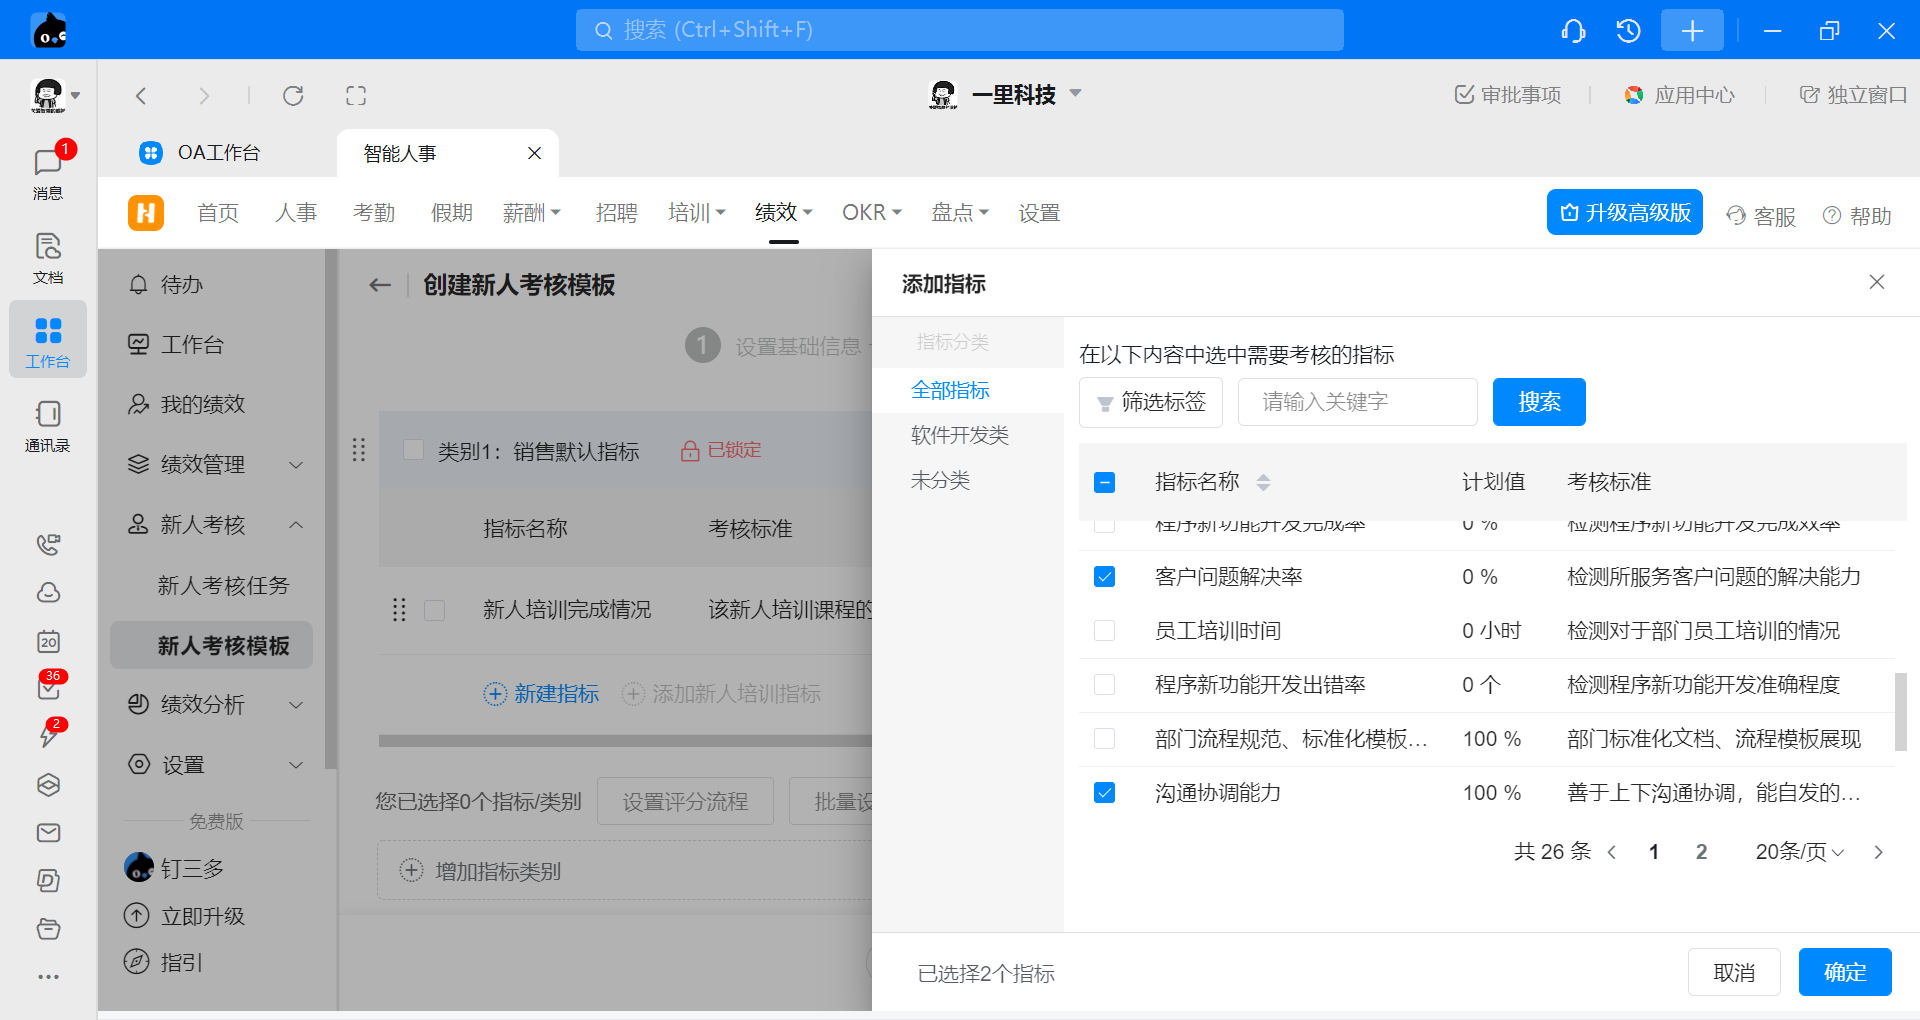The width and height of the screenshot is (1920, 1020).
Task: Open the 一里科技 organization dropdown
Action: pyautogui.click(x=1013, y=95)
